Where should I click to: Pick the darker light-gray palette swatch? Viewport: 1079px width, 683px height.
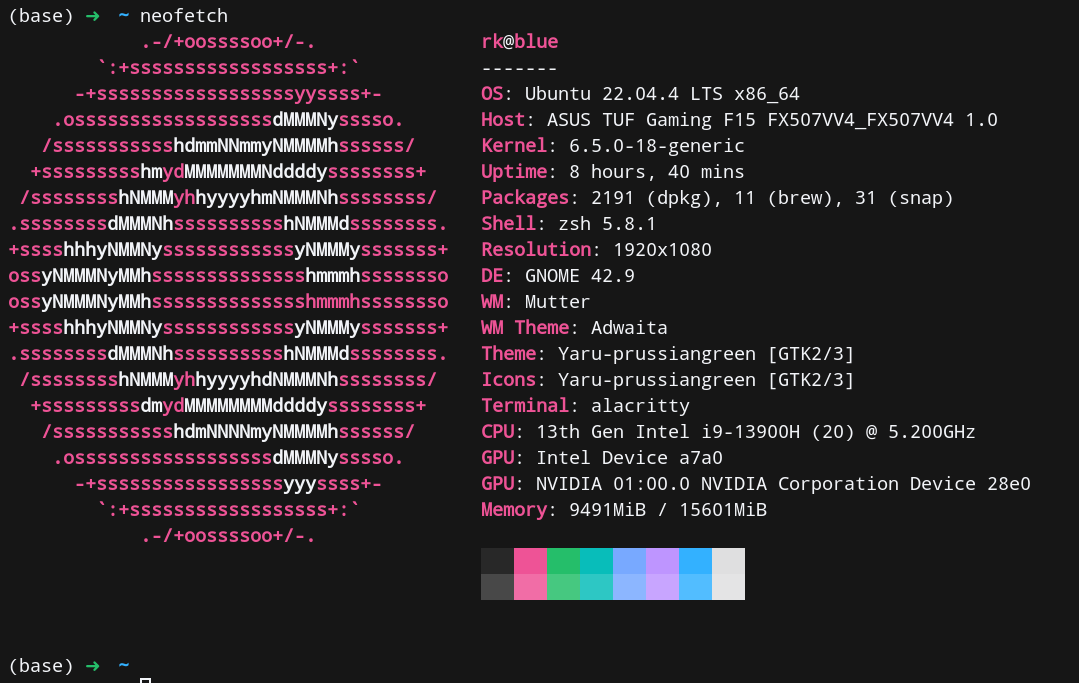point(729,561)
